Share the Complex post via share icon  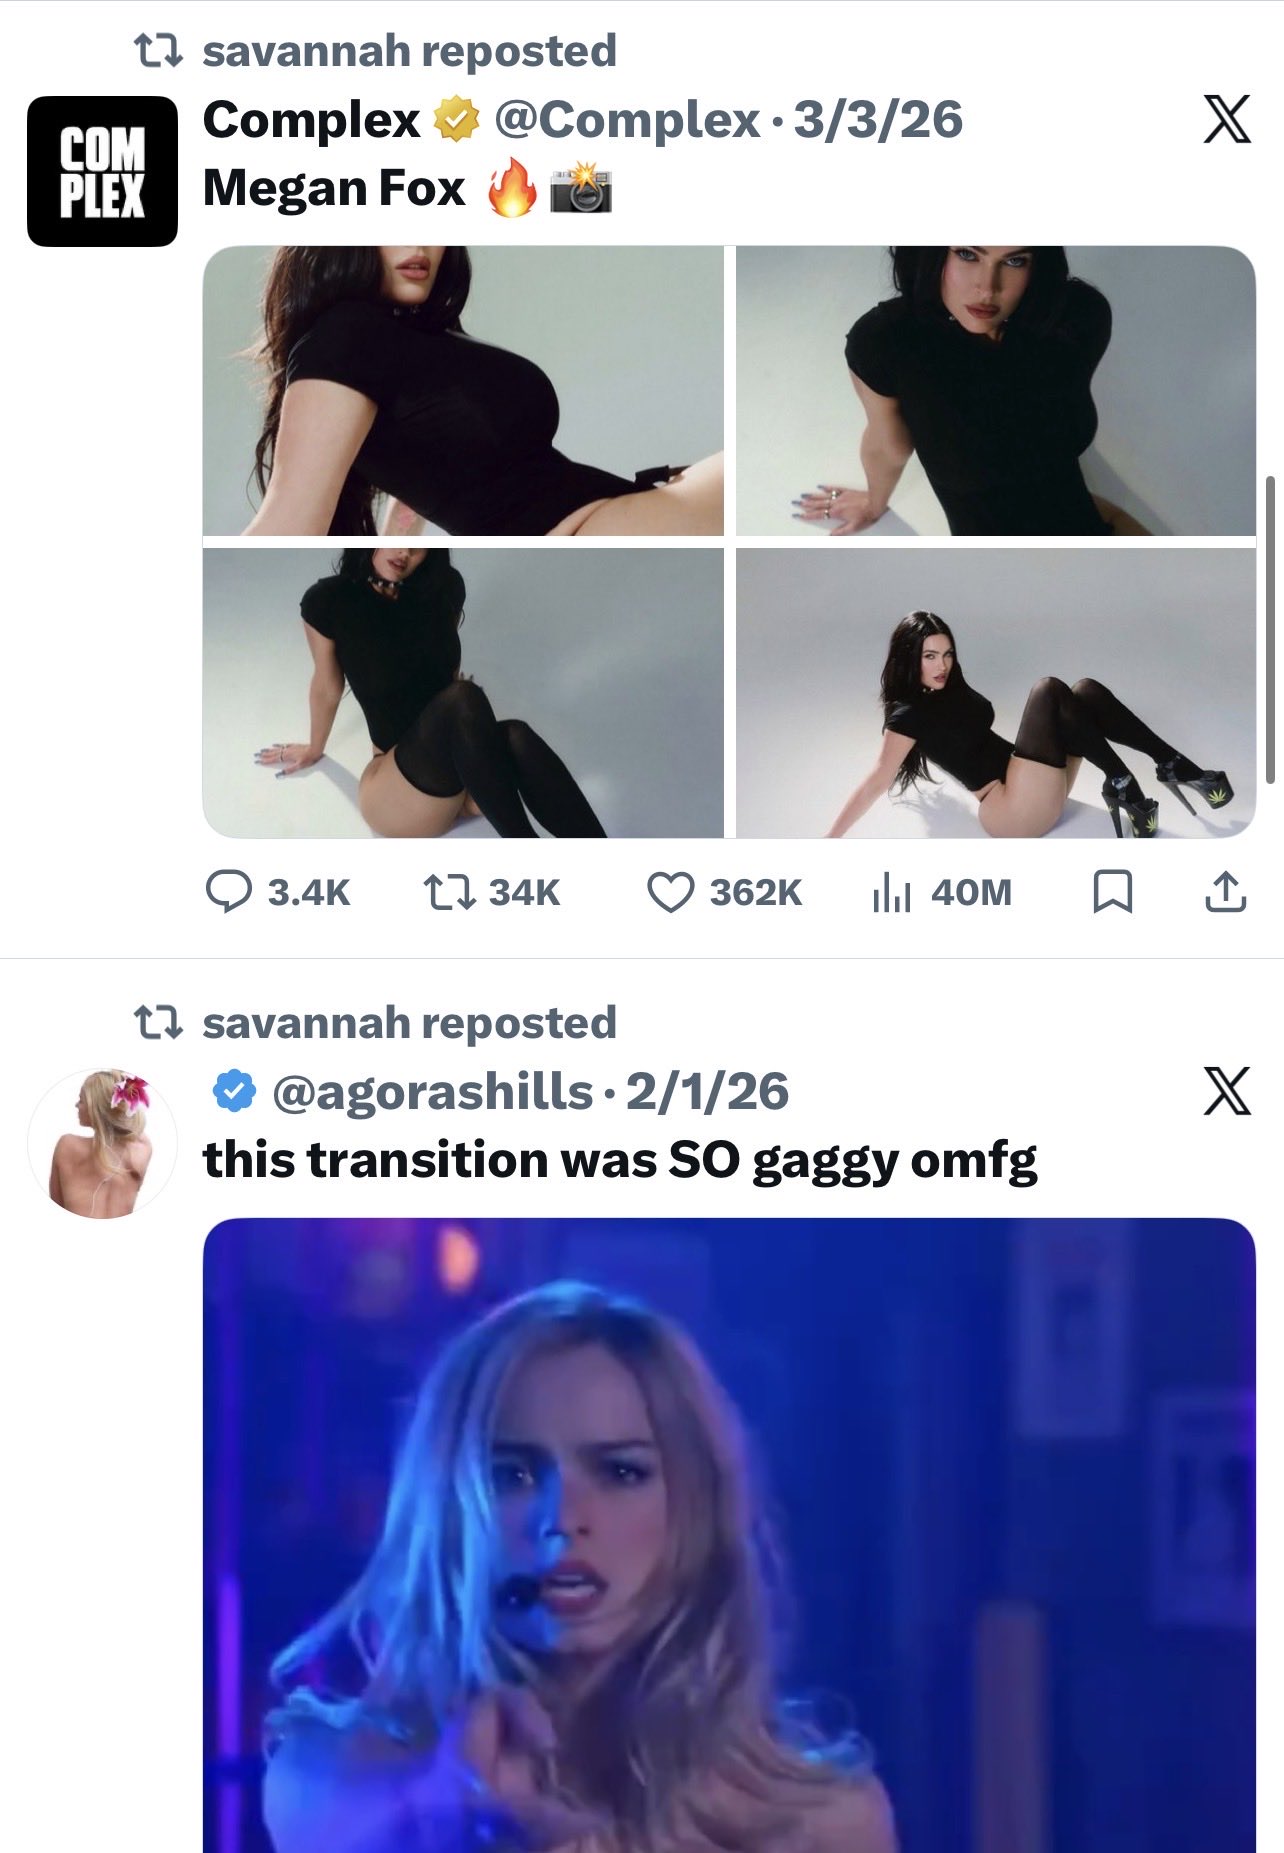click(x=1225, y=892)
